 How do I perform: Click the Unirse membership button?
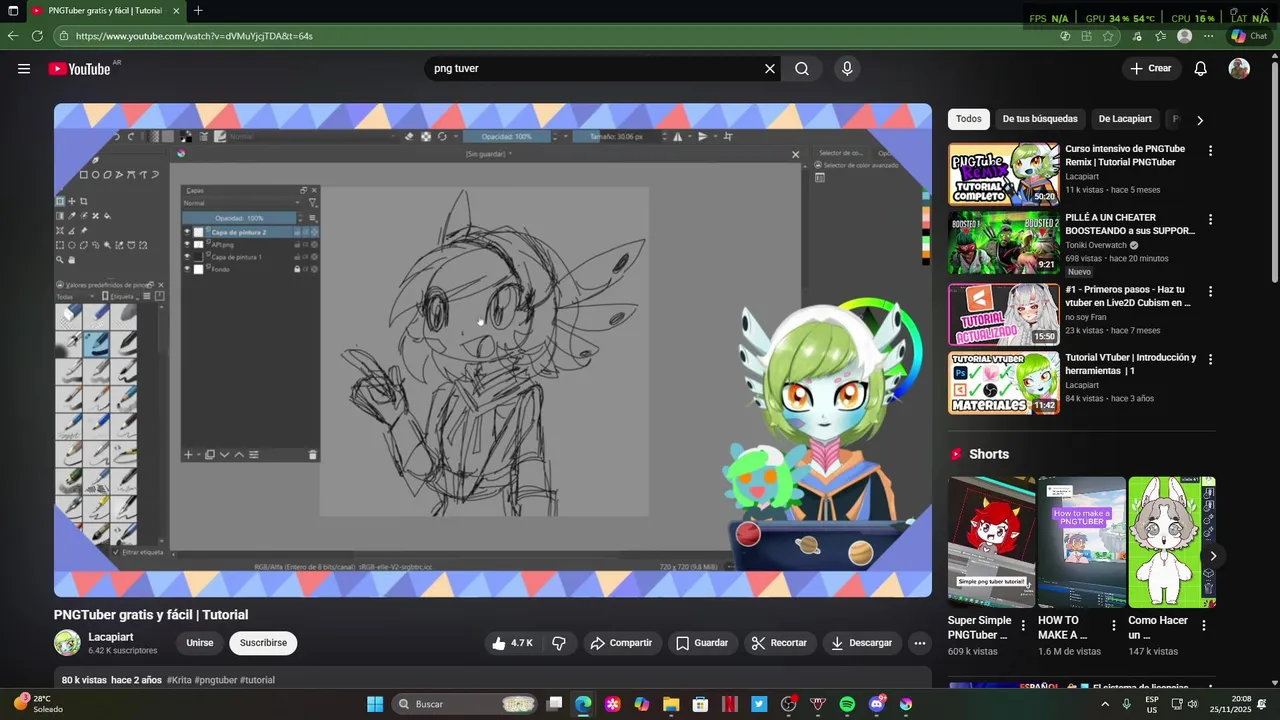click(199, 643)
